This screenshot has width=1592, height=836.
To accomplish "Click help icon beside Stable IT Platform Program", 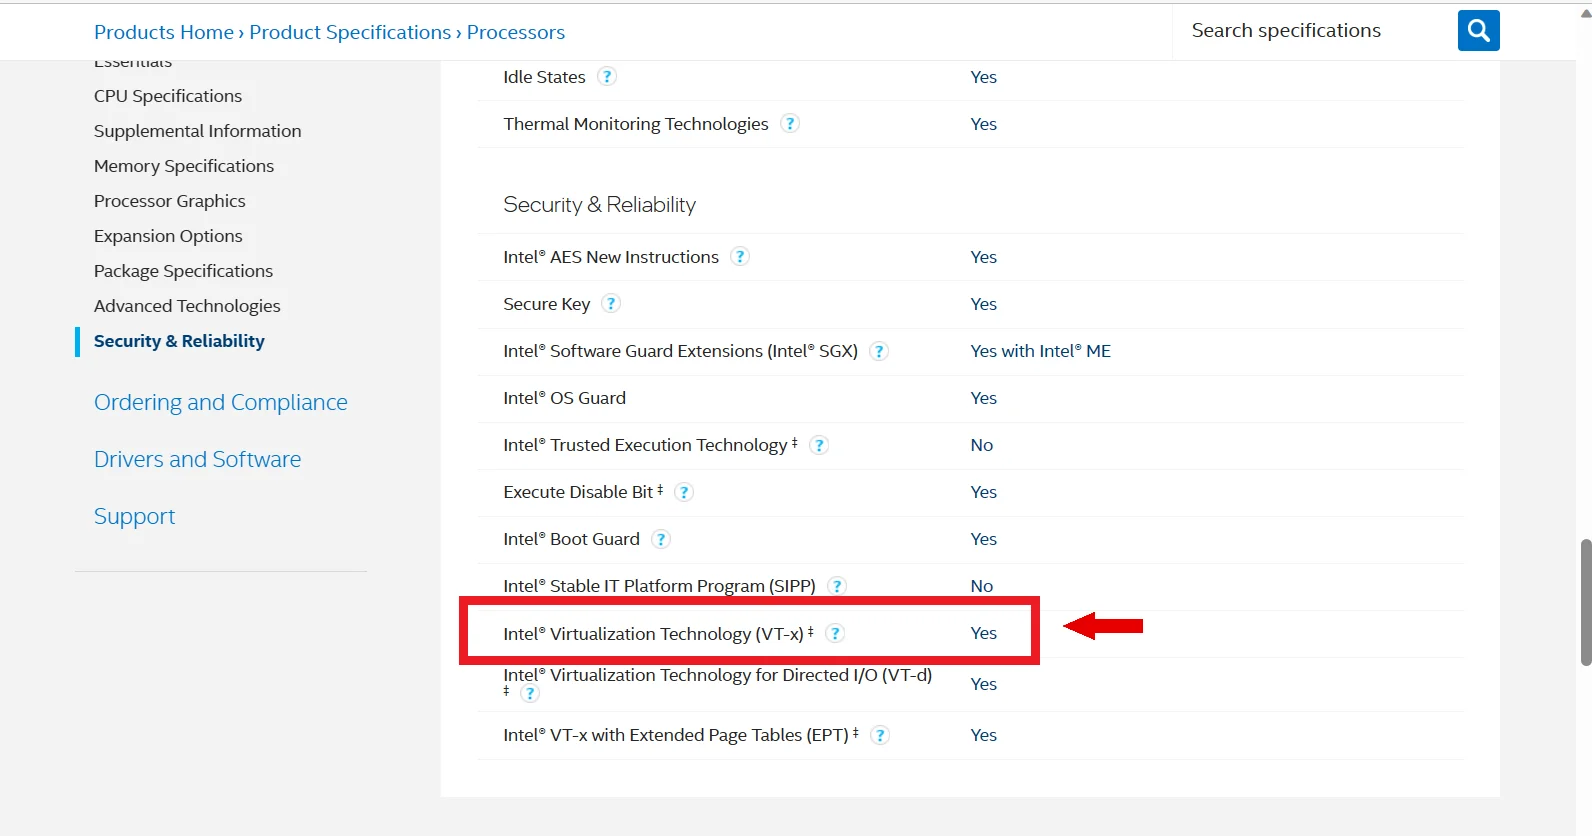I will click(x=837, y=586).
